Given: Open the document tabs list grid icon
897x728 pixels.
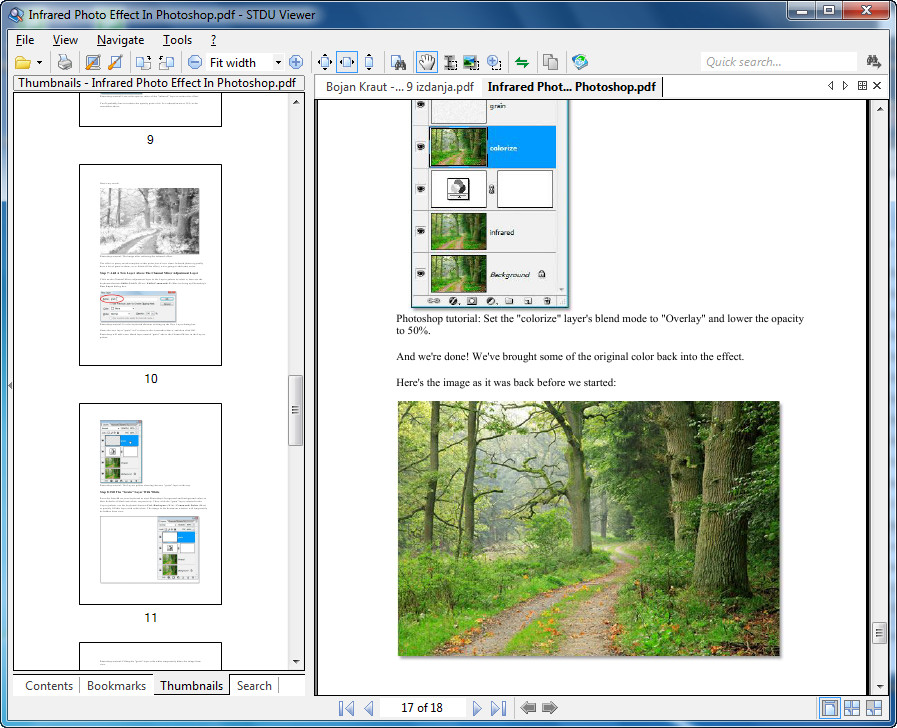Looking at the screenshot, I should 862,86.
